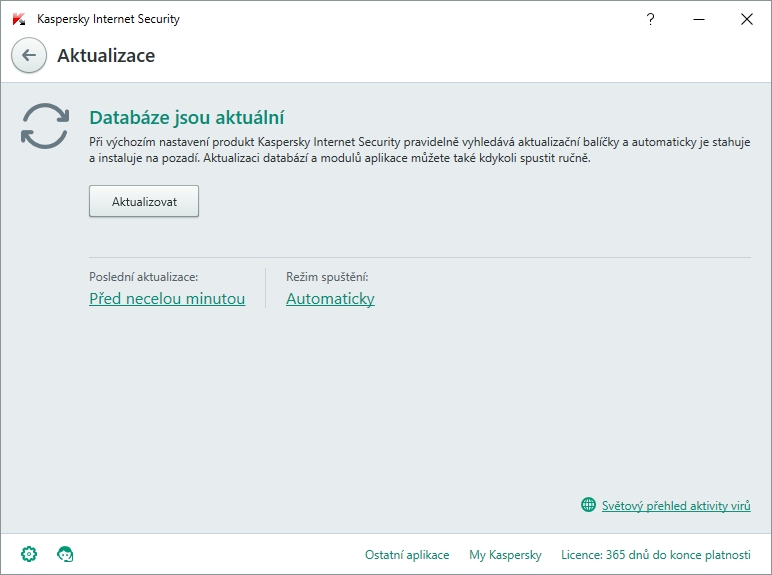The height and width of the screenshot is (575, 772).
Task: Click the Kaspersky logo in title bar
Action: [19, 19]
